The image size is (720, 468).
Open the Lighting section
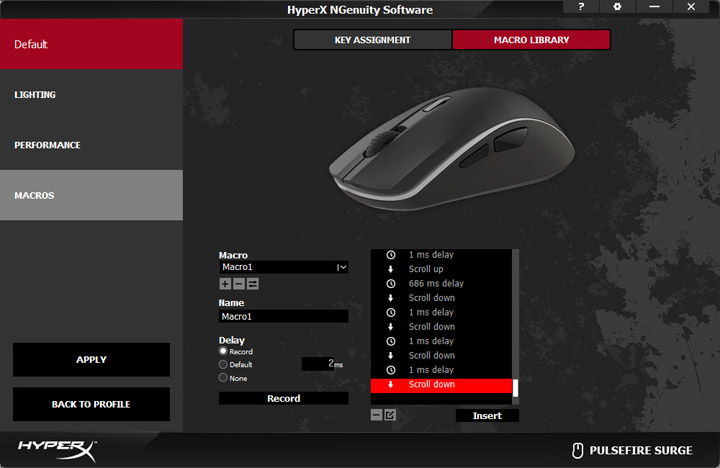coord(91,95)
